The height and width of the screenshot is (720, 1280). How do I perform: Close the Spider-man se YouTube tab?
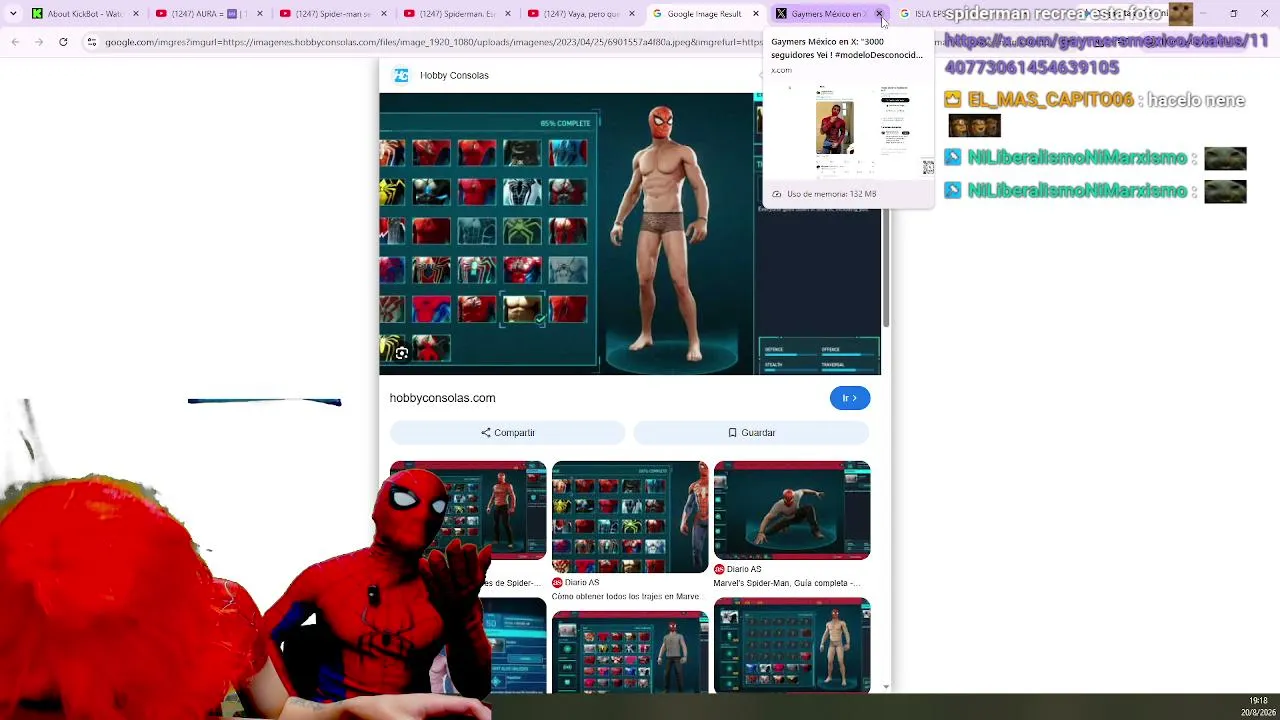click(x=384, y=14)
